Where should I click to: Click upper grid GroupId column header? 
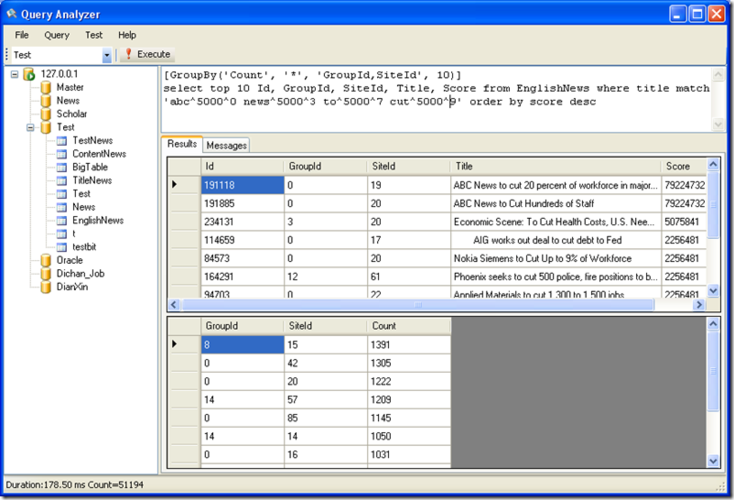(325, 166)
